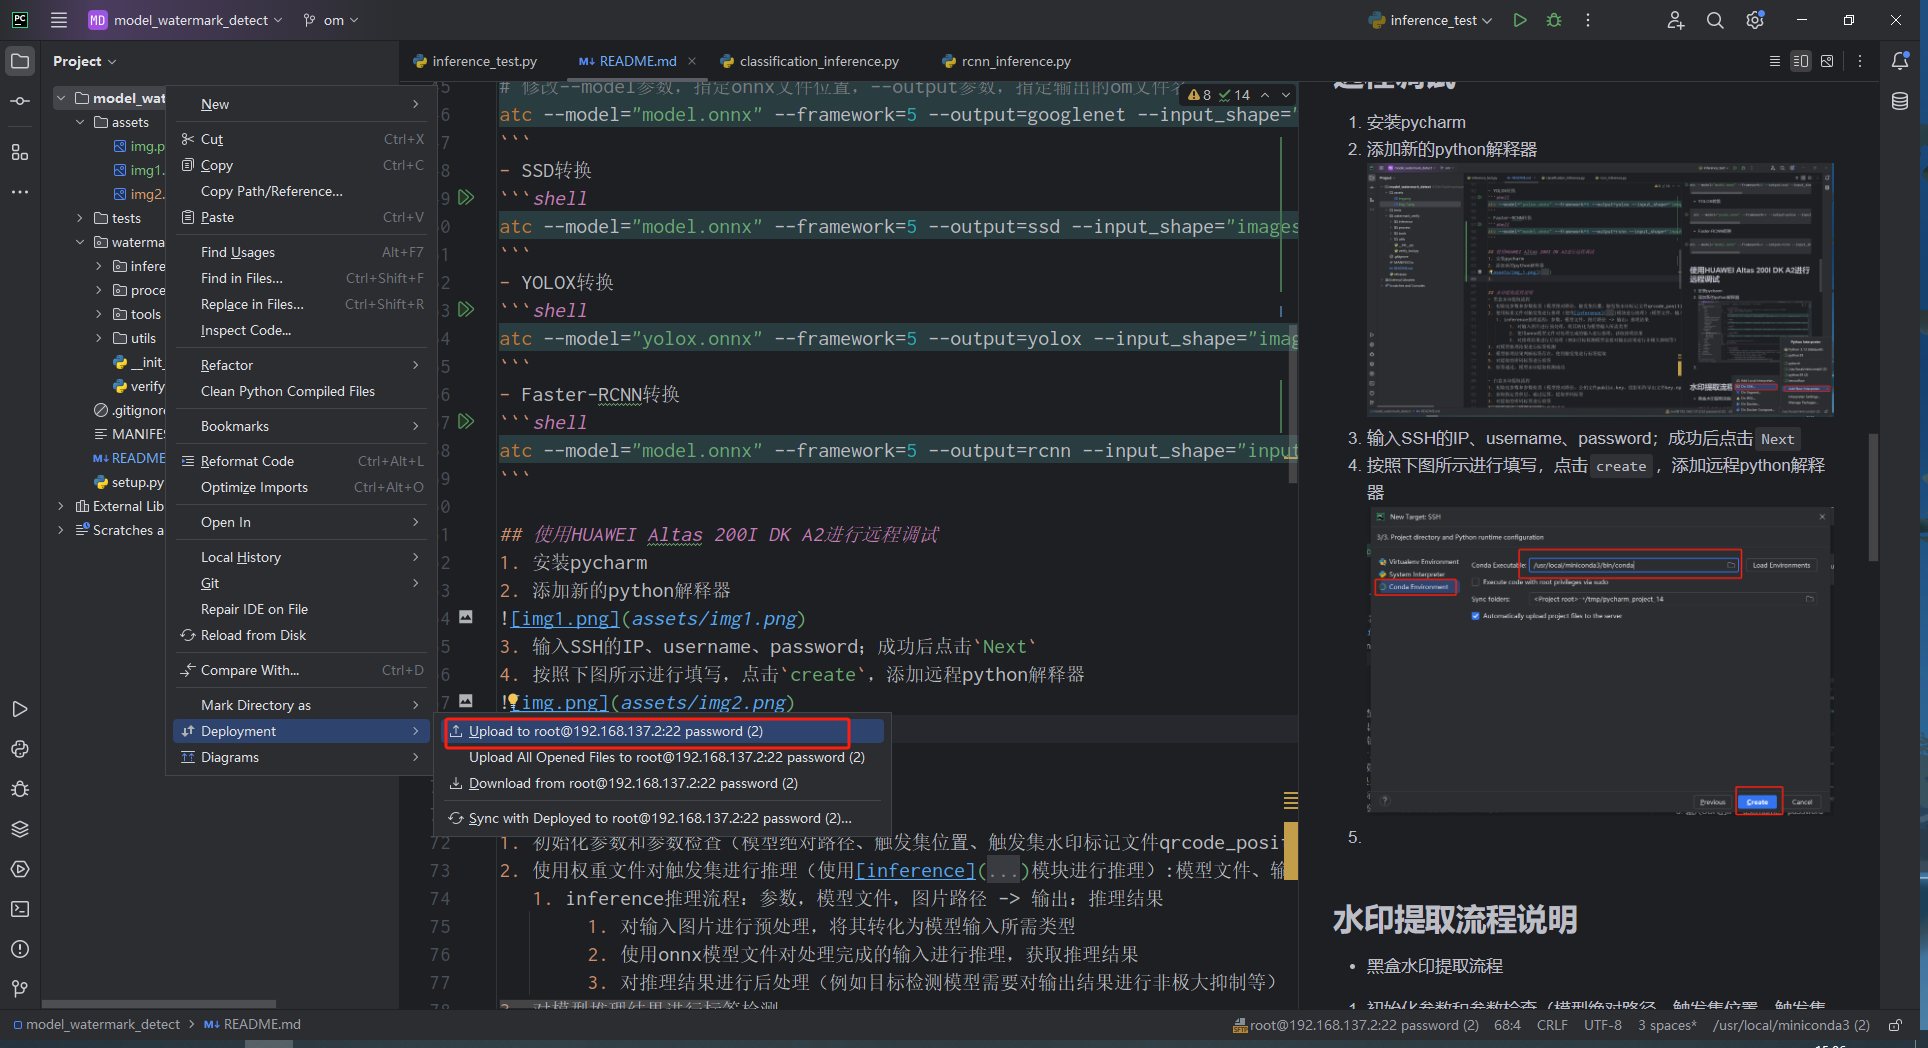The height and width of the screenshot is (1048, 1928).
Task: Open the model_watermark_detect project dropdown
Action: [x=185, y=20]
